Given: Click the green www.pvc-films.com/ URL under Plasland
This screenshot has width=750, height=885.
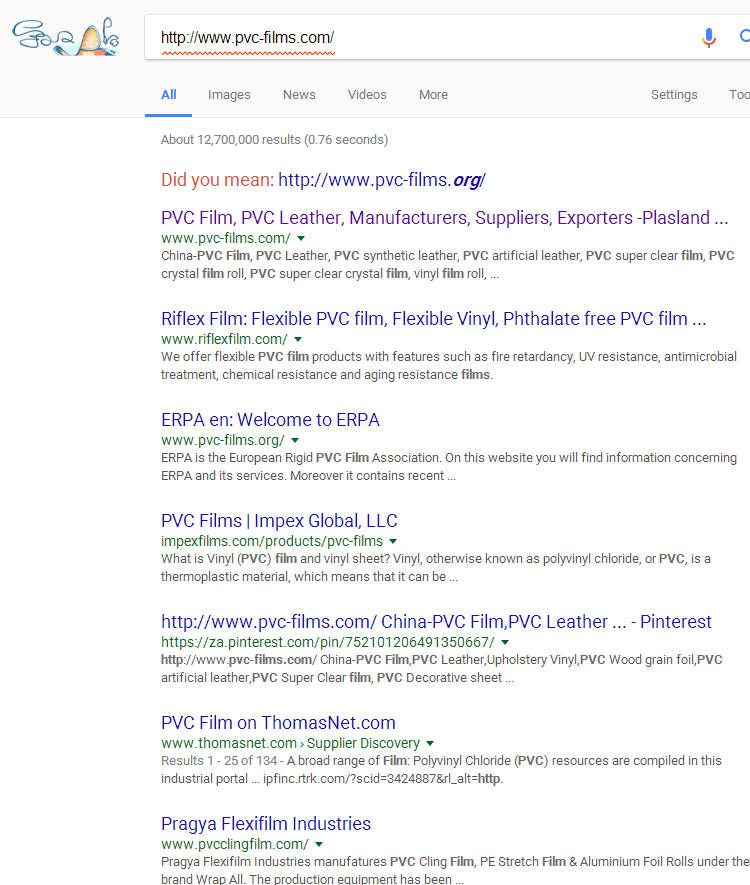Looking at the screenshot, I should coord(226,238).
